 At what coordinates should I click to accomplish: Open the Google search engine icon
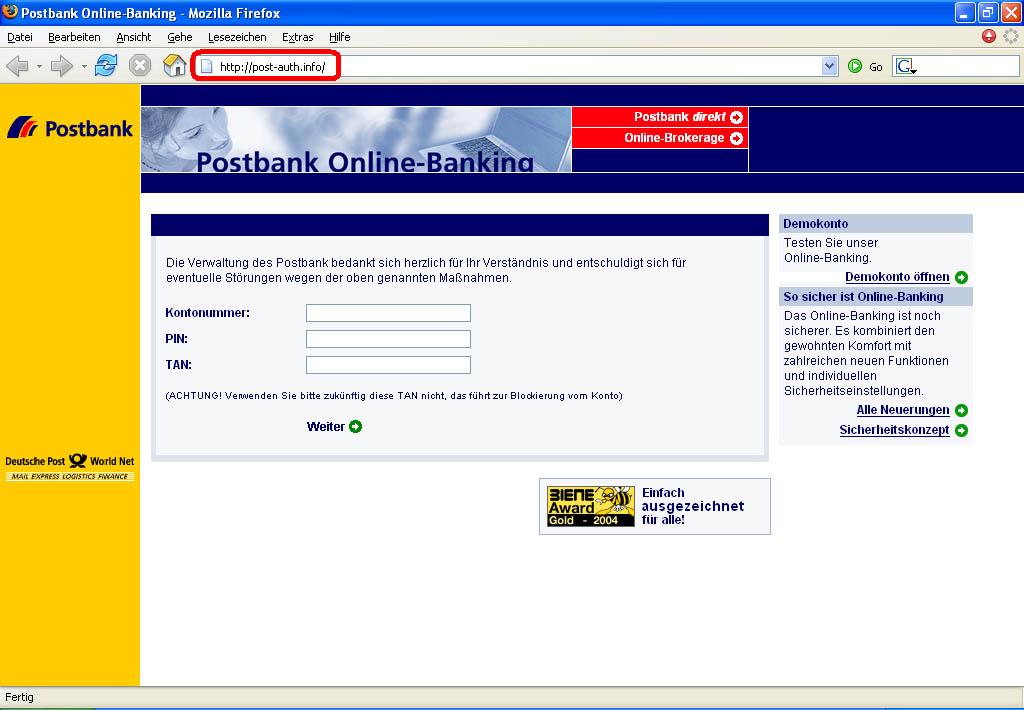905,66
